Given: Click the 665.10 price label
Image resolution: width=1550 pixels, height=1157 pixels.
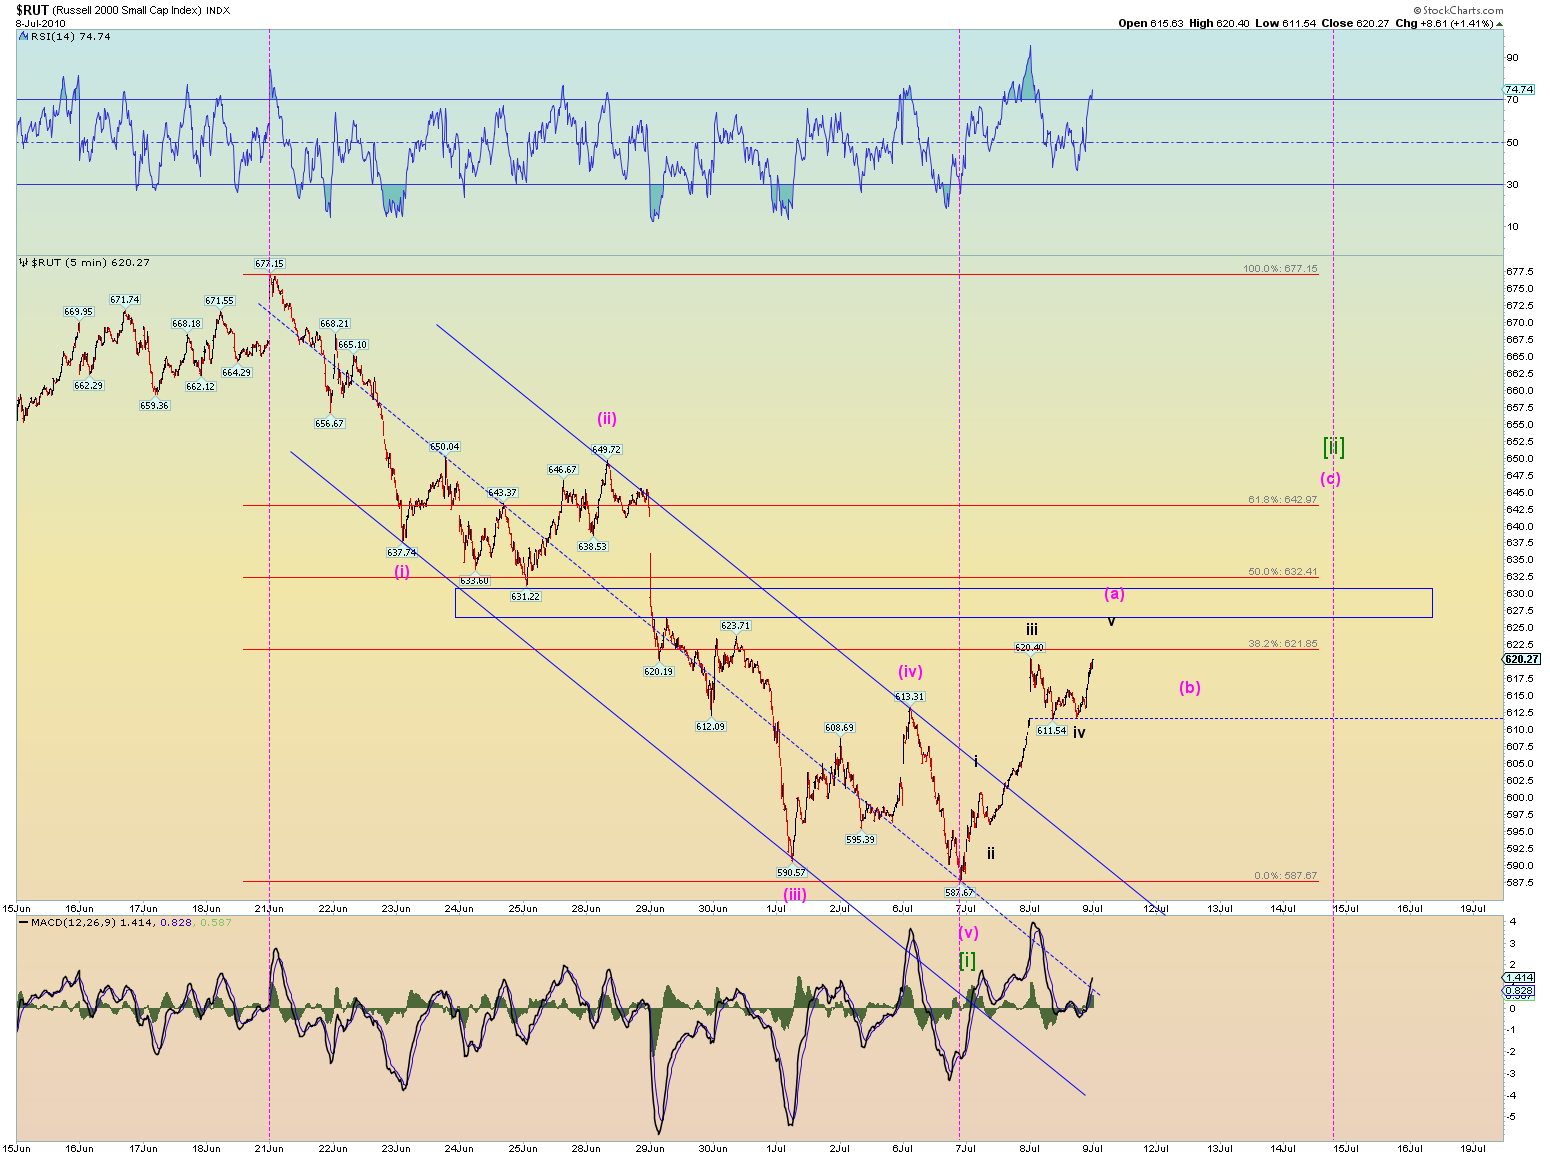Looking at the screenshot, I should click(x=352, y=344).
